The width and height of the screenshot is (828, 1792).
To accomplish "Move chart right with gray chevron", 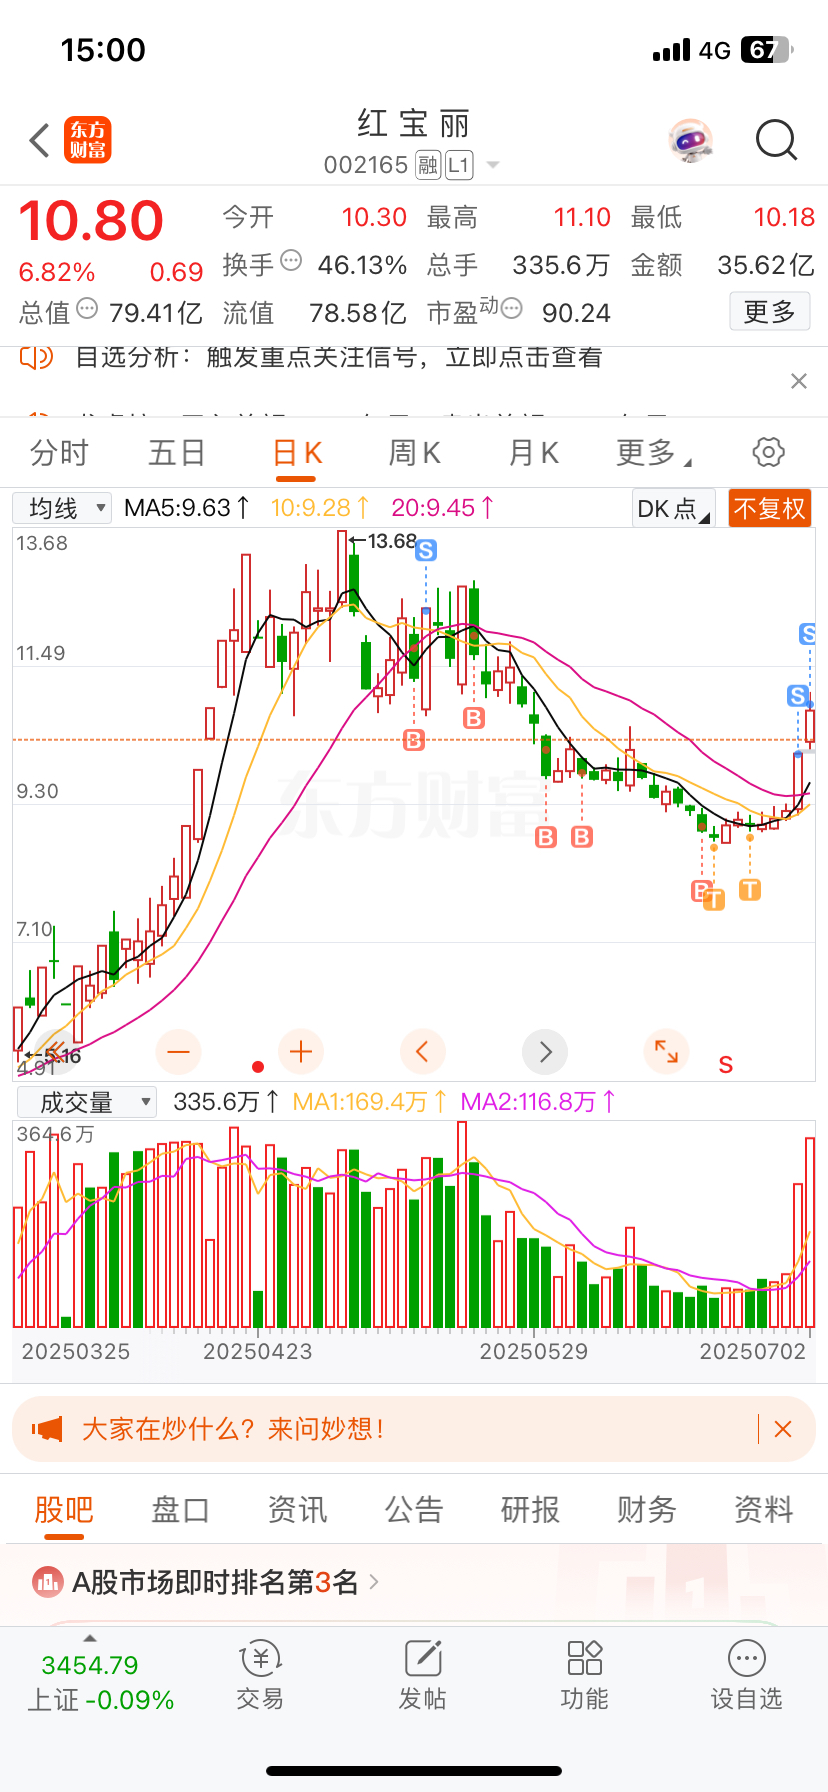I will point(545,1051).
